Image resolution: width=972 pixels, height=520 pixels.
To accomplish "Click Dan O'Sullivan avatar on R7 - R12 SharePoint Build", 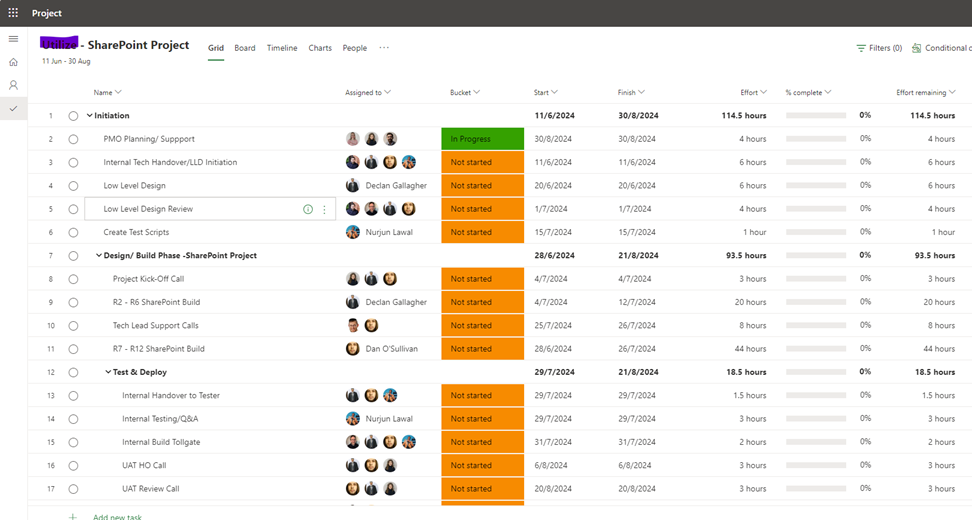I will click(x=352, y=349).
